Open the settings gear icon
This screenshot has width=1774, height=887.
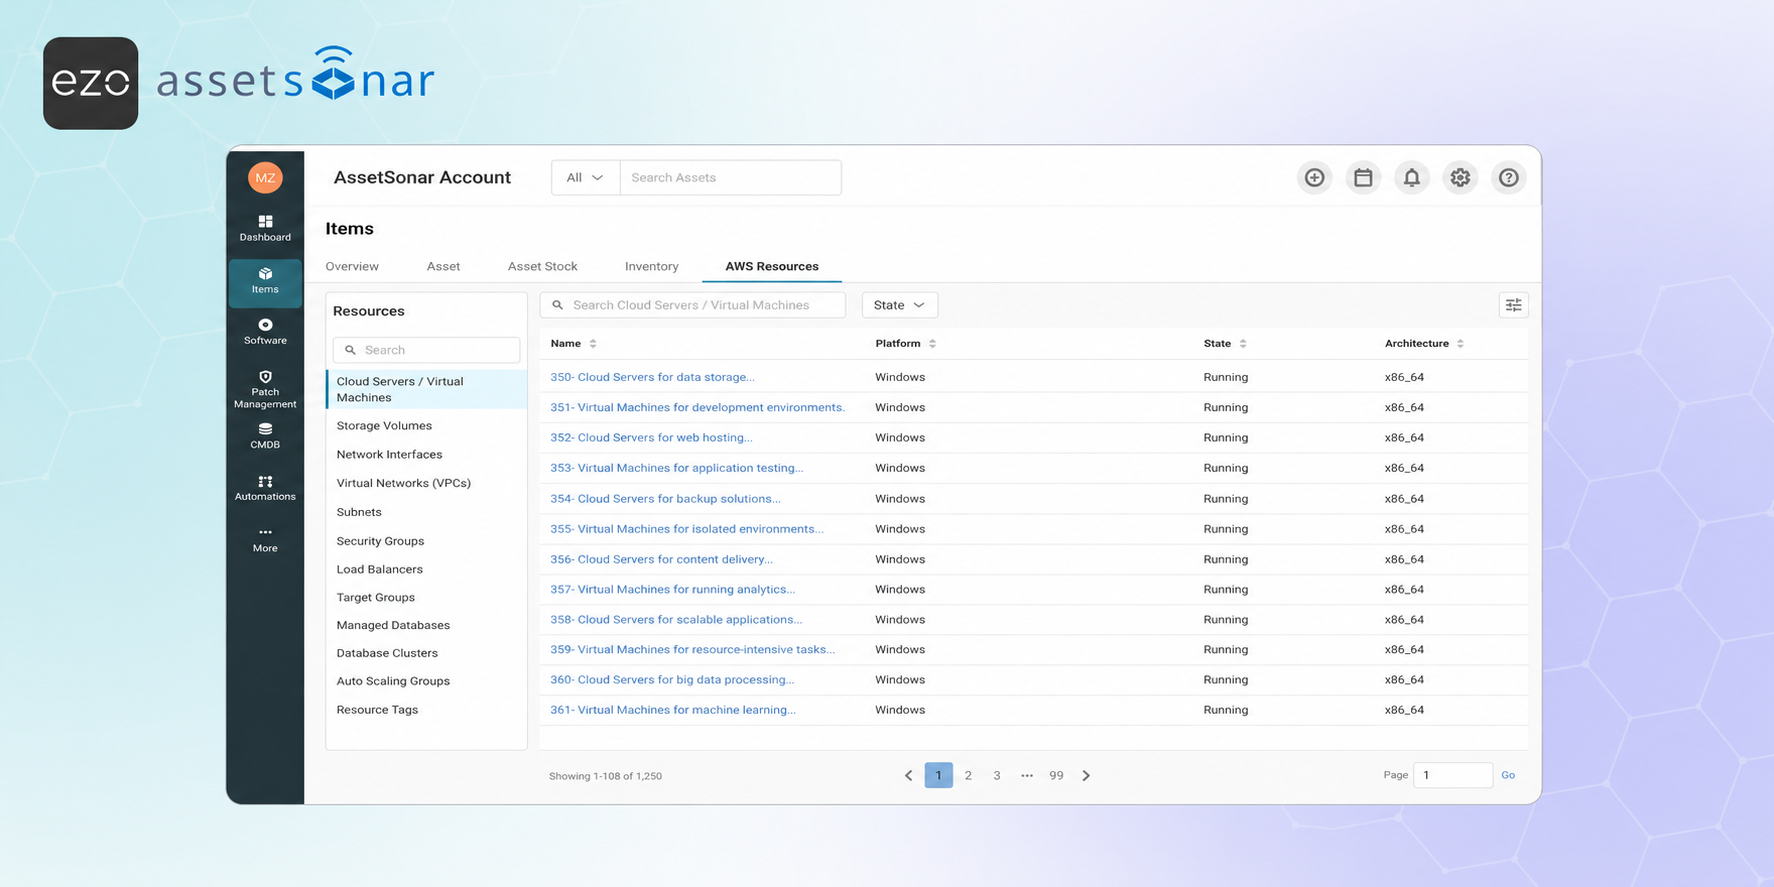pyautogui.click(x=1460, y=178)
